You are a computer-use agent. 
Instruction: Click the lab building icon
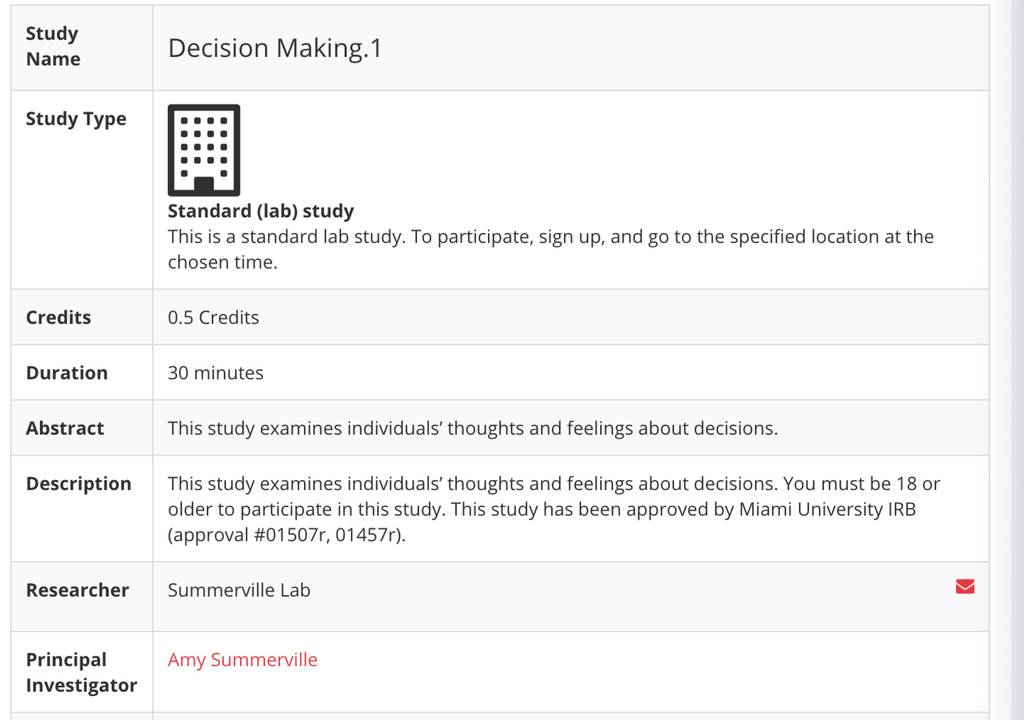[x=204, y=150]
